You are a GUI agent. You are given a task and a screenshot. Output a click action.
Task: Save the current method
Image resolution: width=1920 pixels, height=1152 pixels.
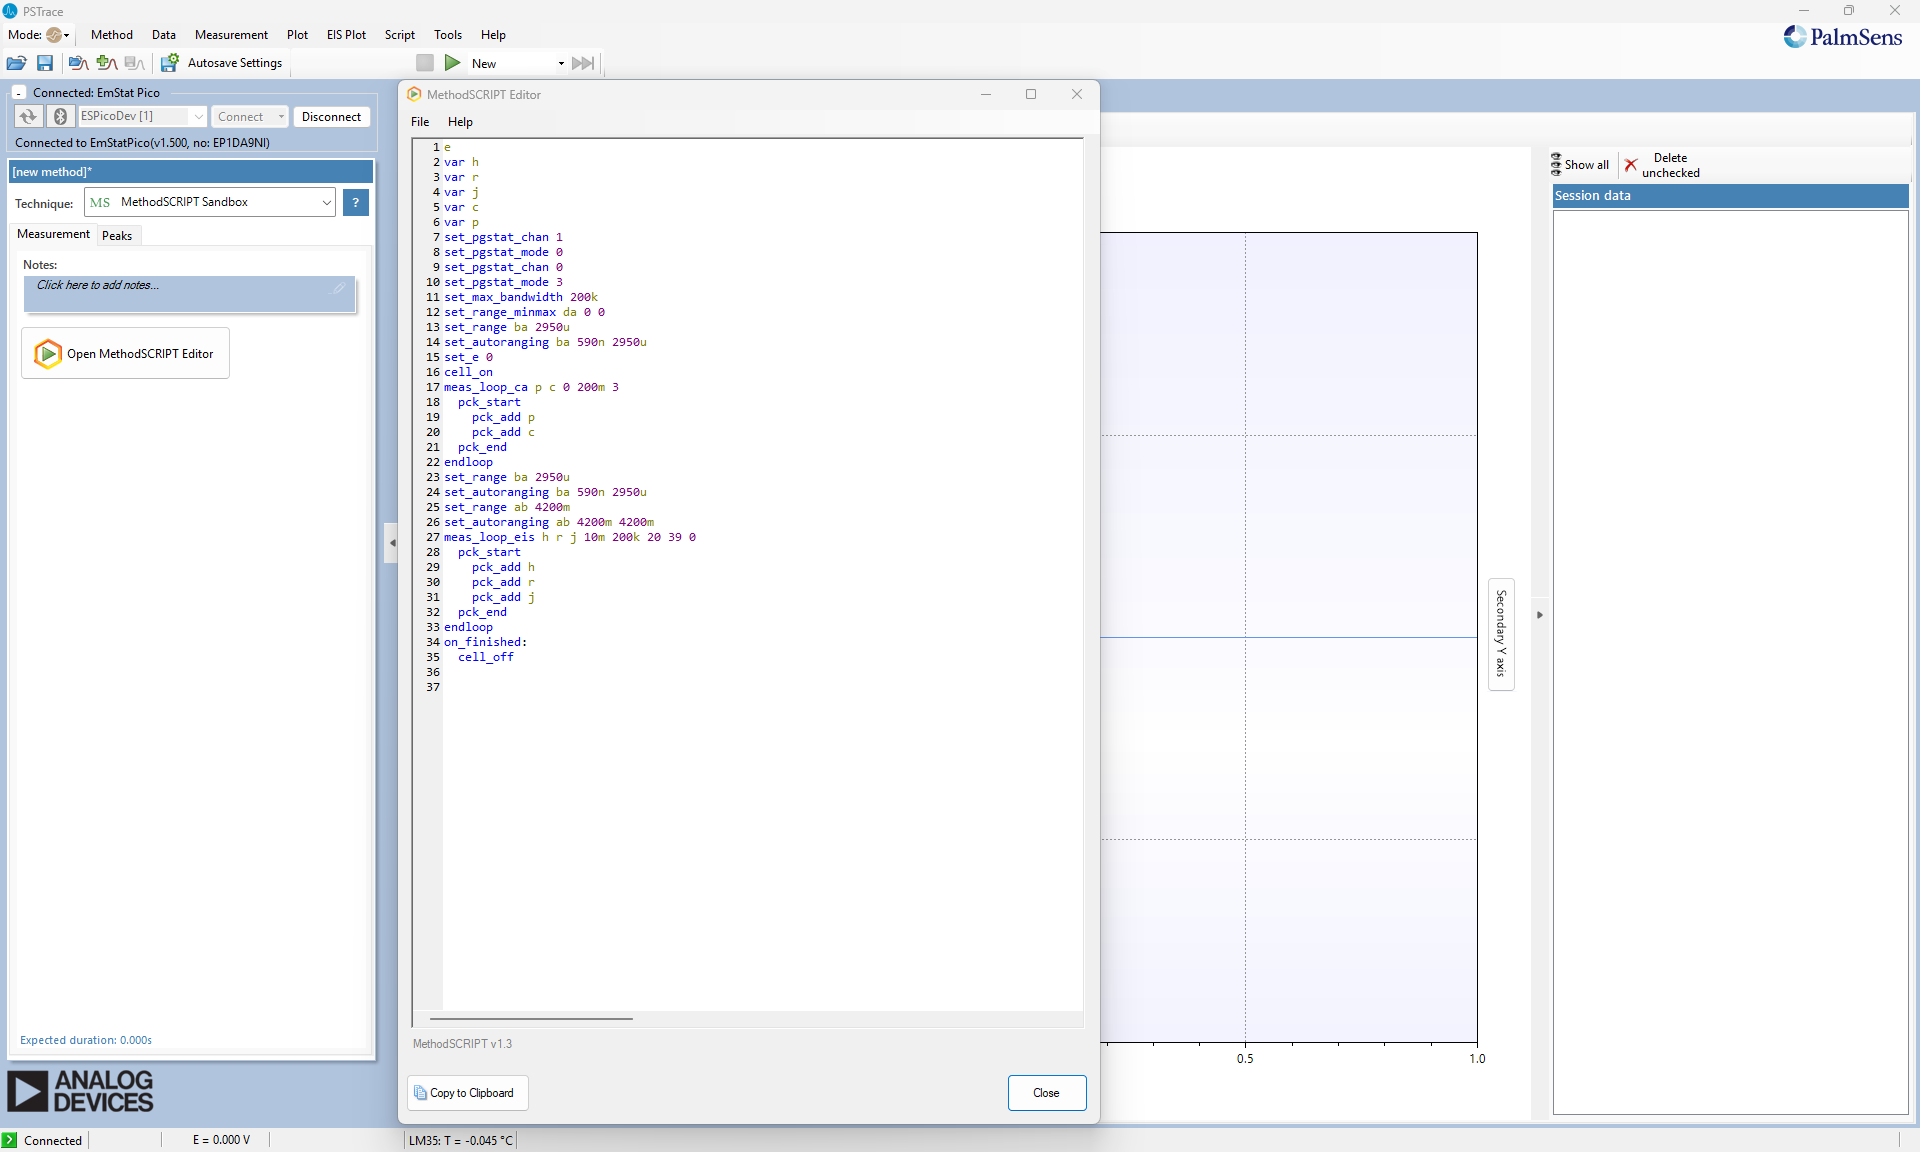pos(45,63)
